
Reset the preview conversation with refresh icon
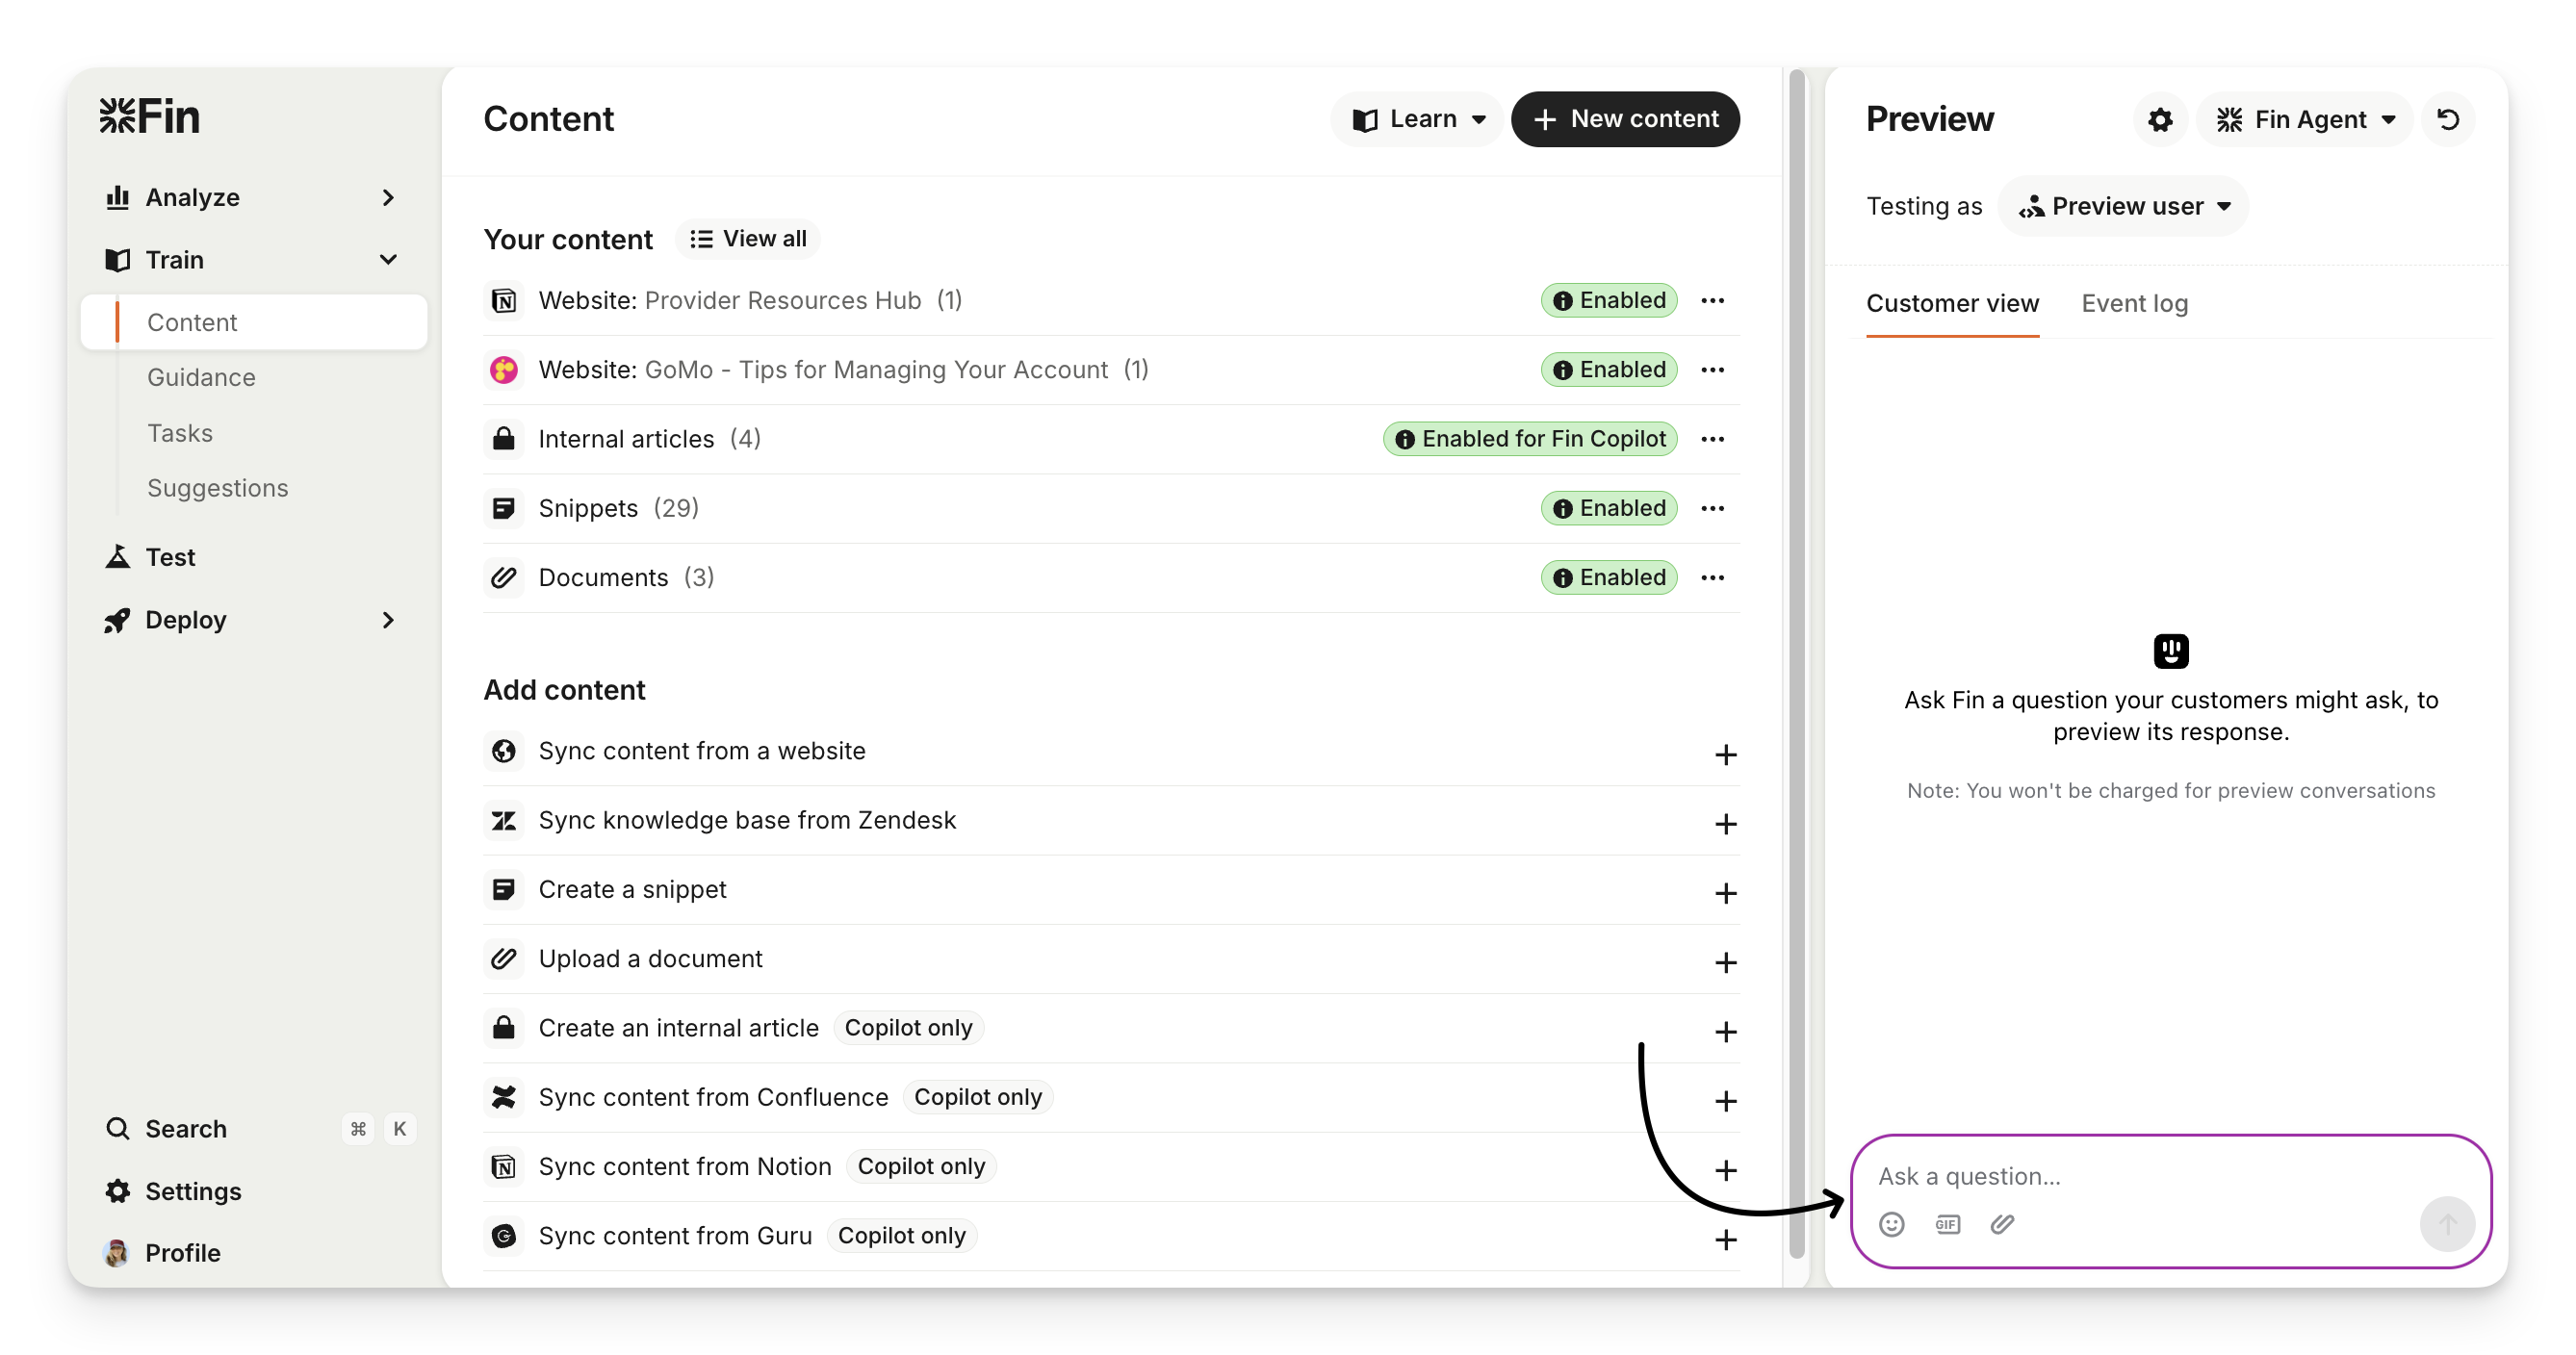(x=2448, y=120)
